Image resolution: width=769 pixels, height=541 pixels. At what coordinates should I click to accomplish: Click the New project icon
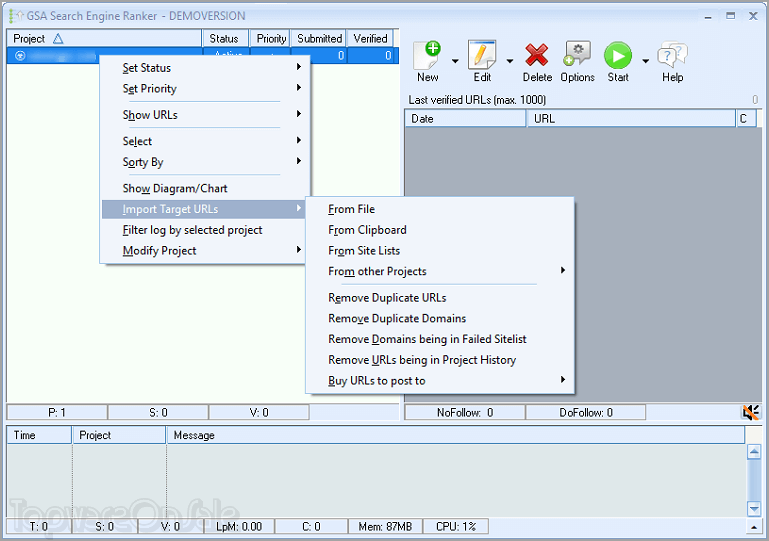point(428,55)
